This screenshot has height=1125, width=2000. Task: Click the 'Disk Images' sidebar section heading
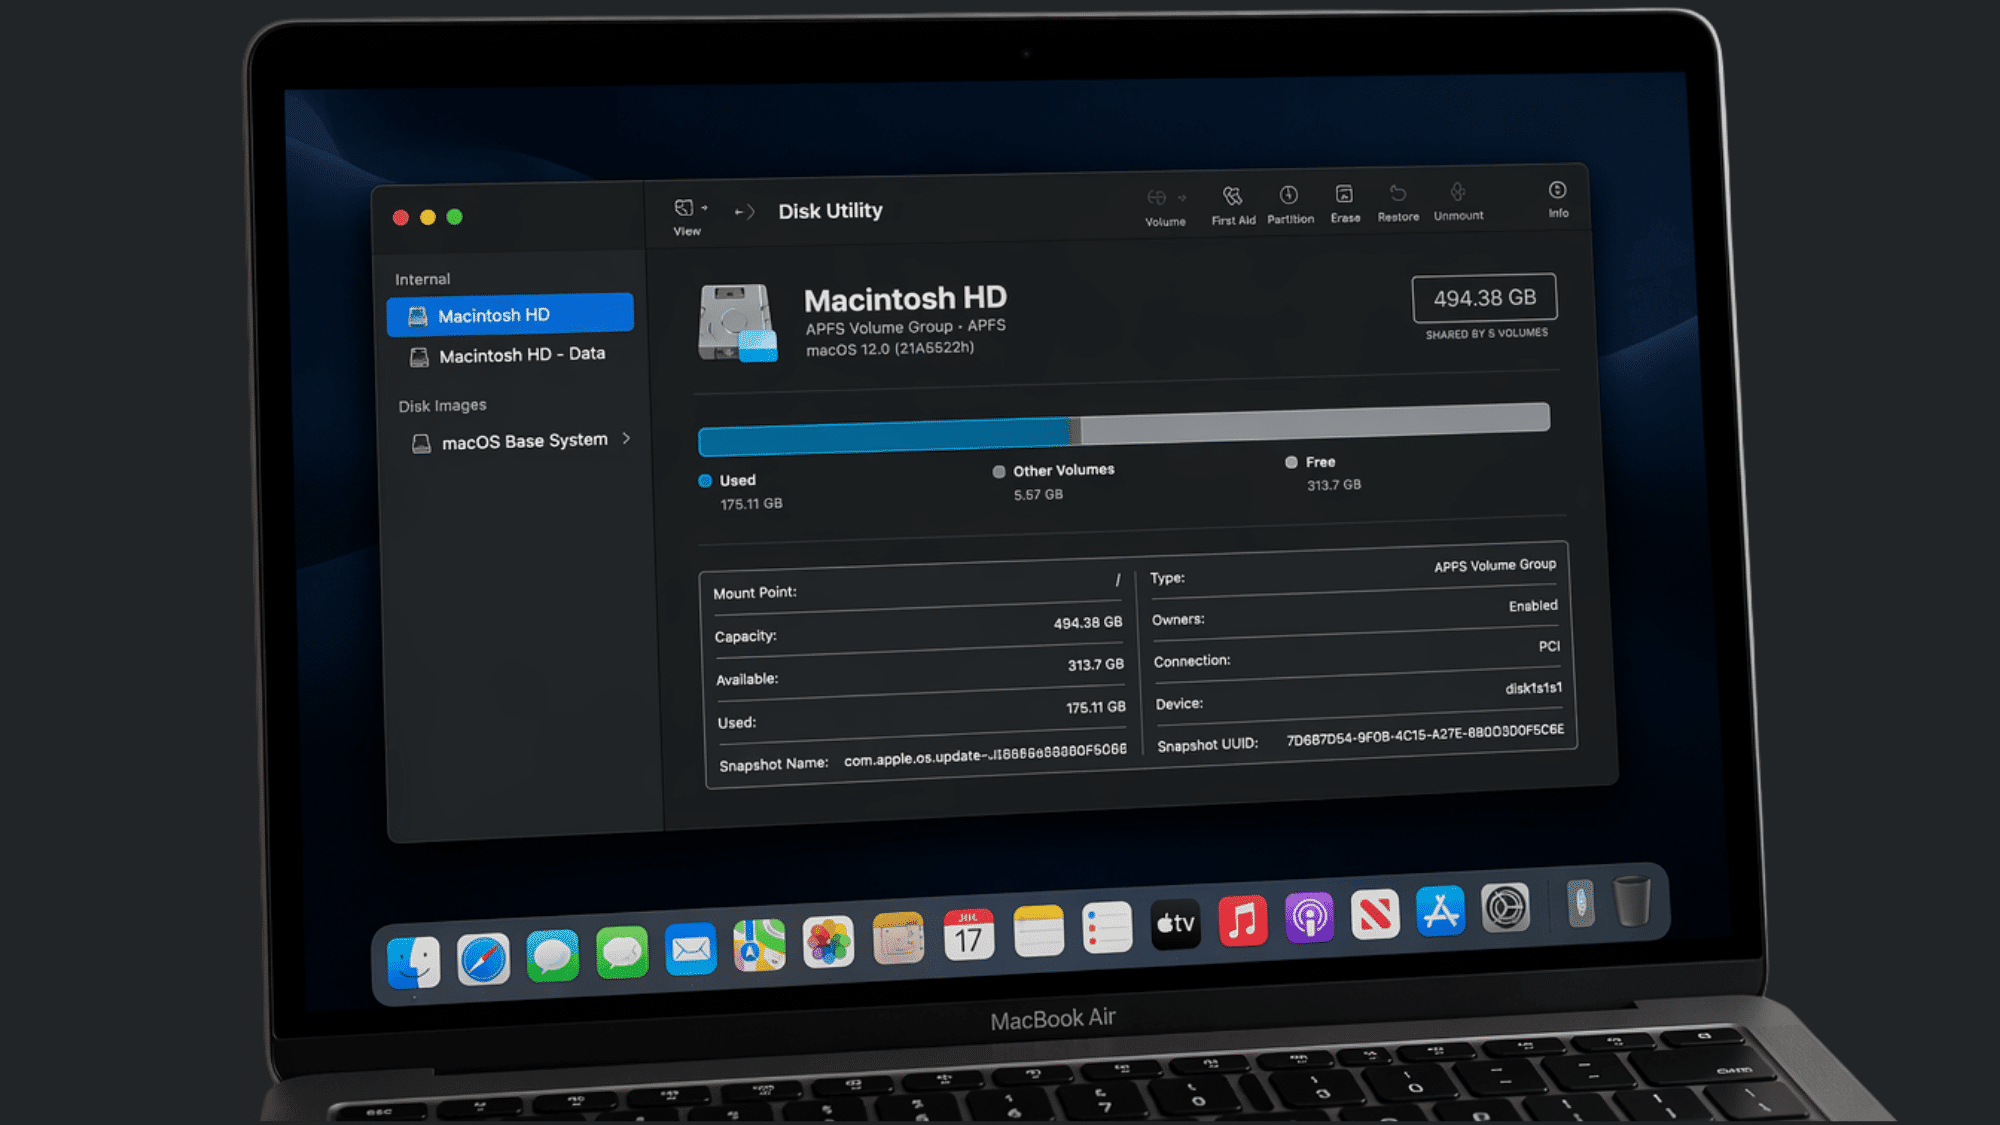point(442,405)
